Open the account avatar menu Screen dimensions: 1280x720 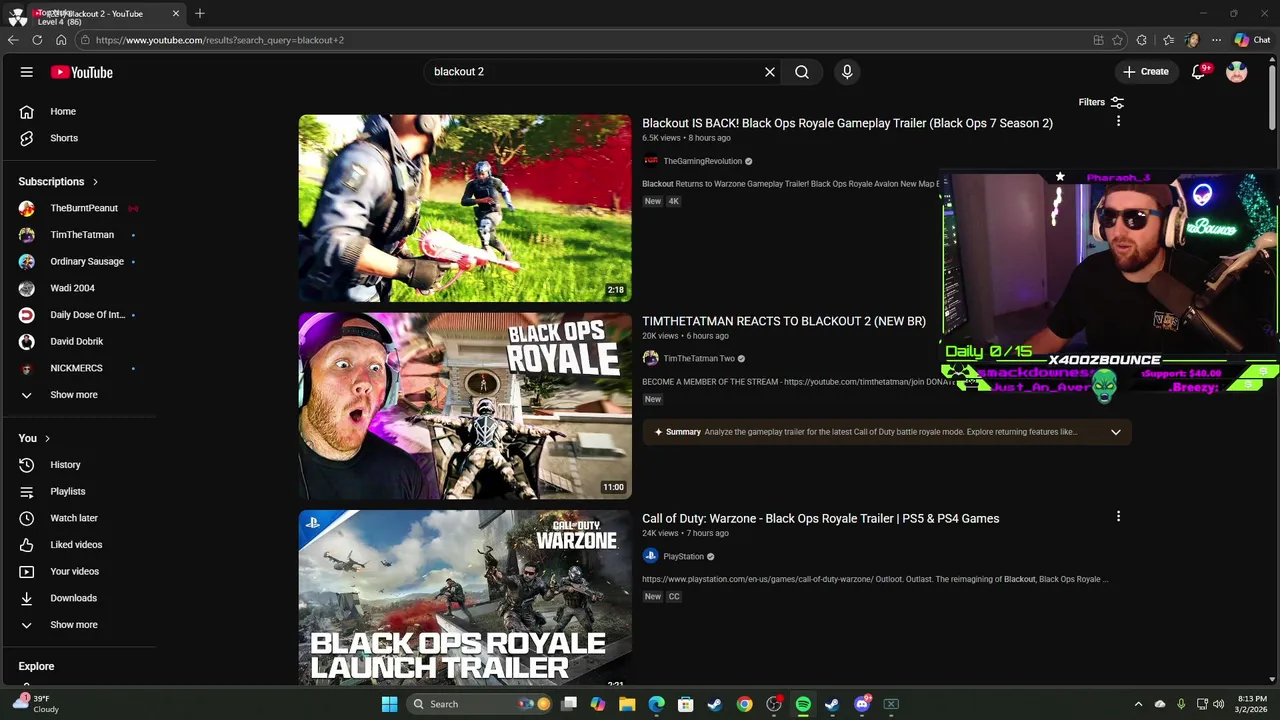point(1237,72)
